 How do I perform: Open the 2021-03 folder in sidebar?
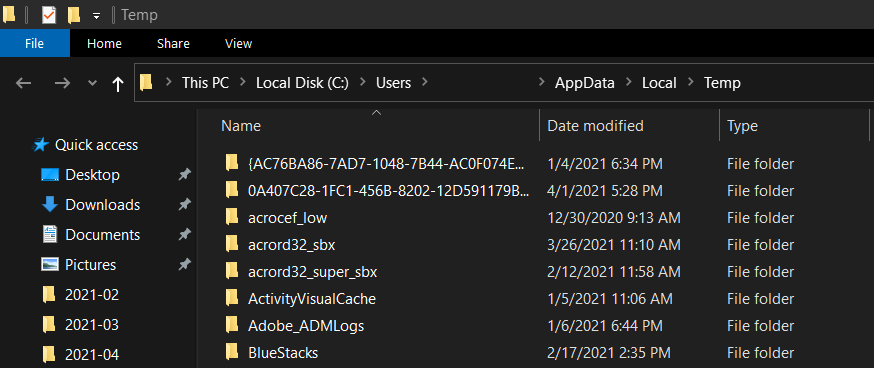point(92,325)
